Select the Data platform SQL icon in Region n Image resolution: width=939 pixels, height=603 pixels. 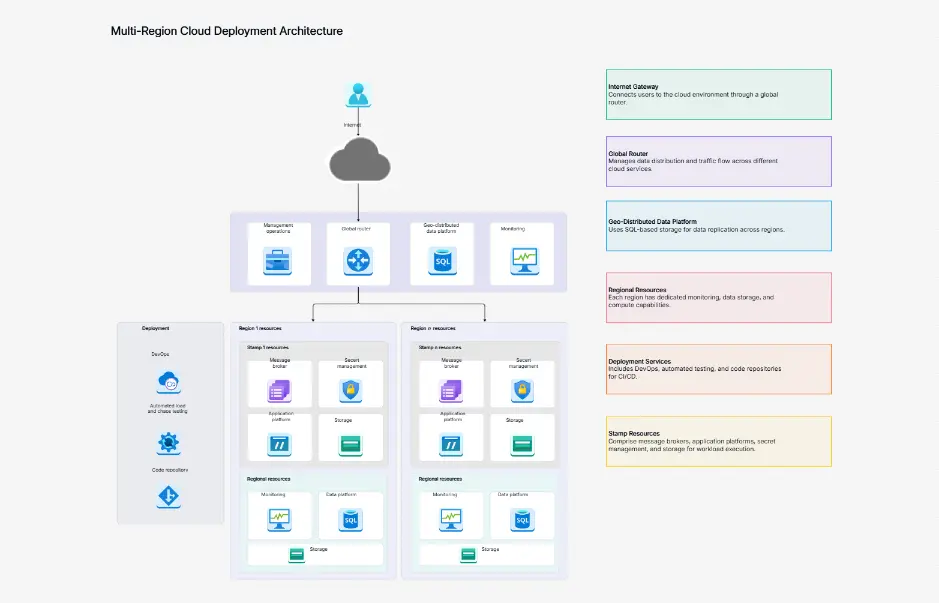pyautogui.click(x=522, y=516)
